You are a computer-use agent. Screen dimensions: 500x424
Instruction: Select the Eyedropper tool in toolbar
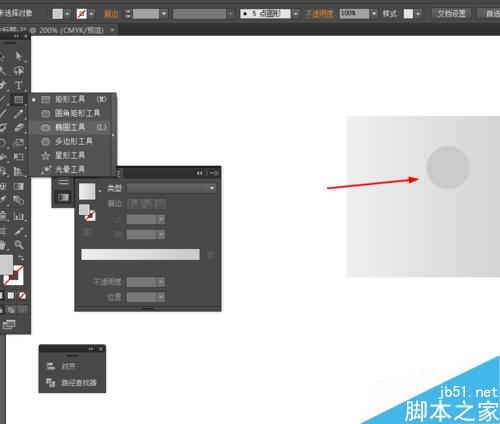19,231
